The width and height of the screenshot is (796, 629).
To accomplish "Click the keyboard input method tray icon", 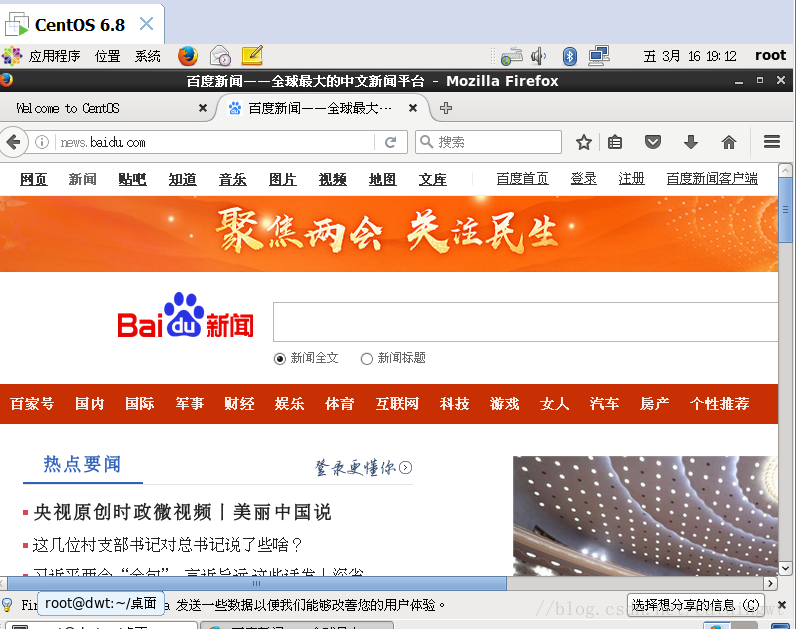I will tap(511, 56).
